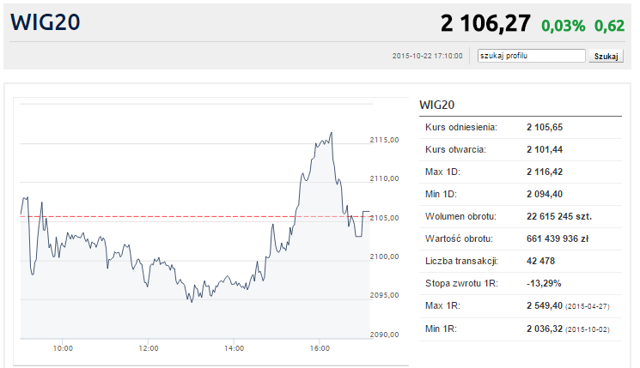Click the Stopa zwrotu 1R value
Image resolution: width=640 pixels, height=368 pixels.
(544, 283)
